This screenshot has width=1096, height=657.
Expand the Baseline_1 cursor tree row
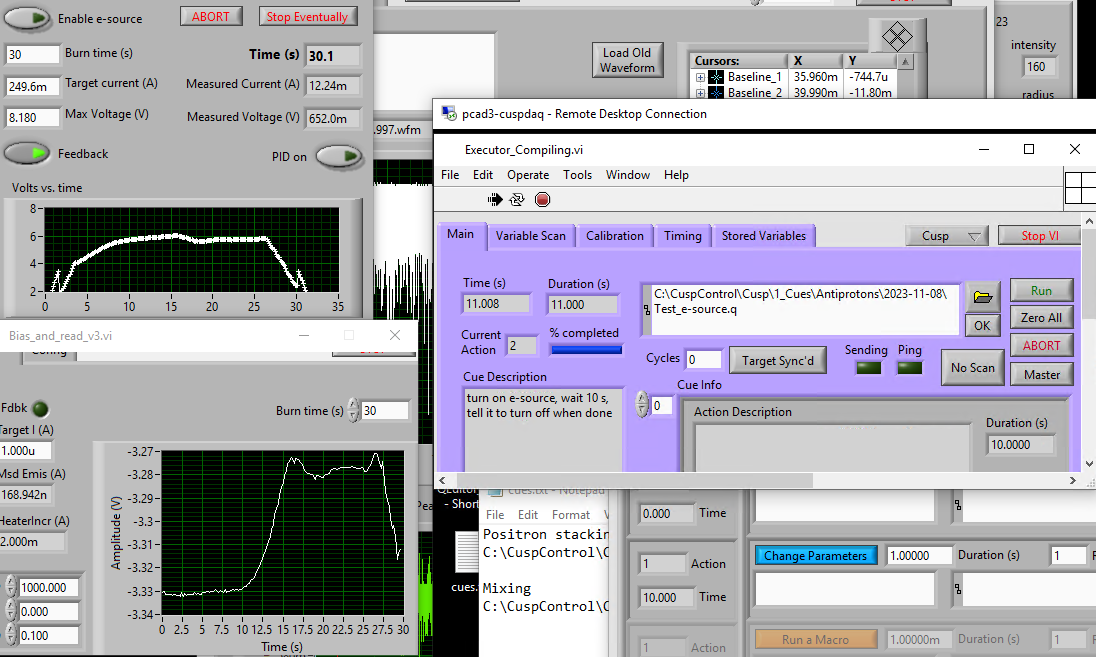click(x=700, y=77)
